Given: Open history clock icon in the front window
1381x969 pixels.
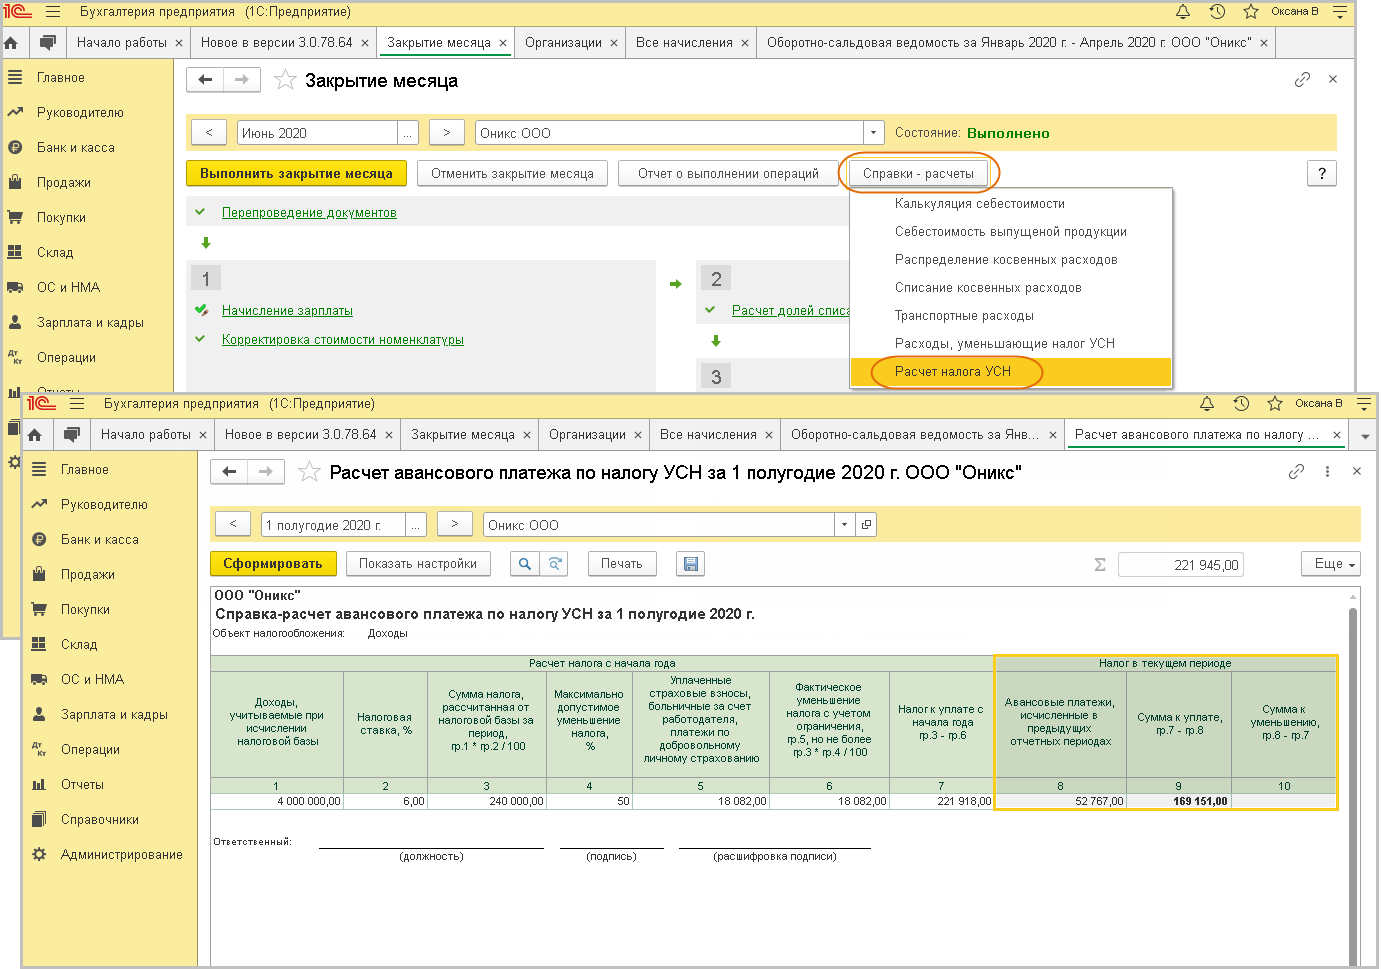Looking at the screenshot, I should click(1241, 404).
